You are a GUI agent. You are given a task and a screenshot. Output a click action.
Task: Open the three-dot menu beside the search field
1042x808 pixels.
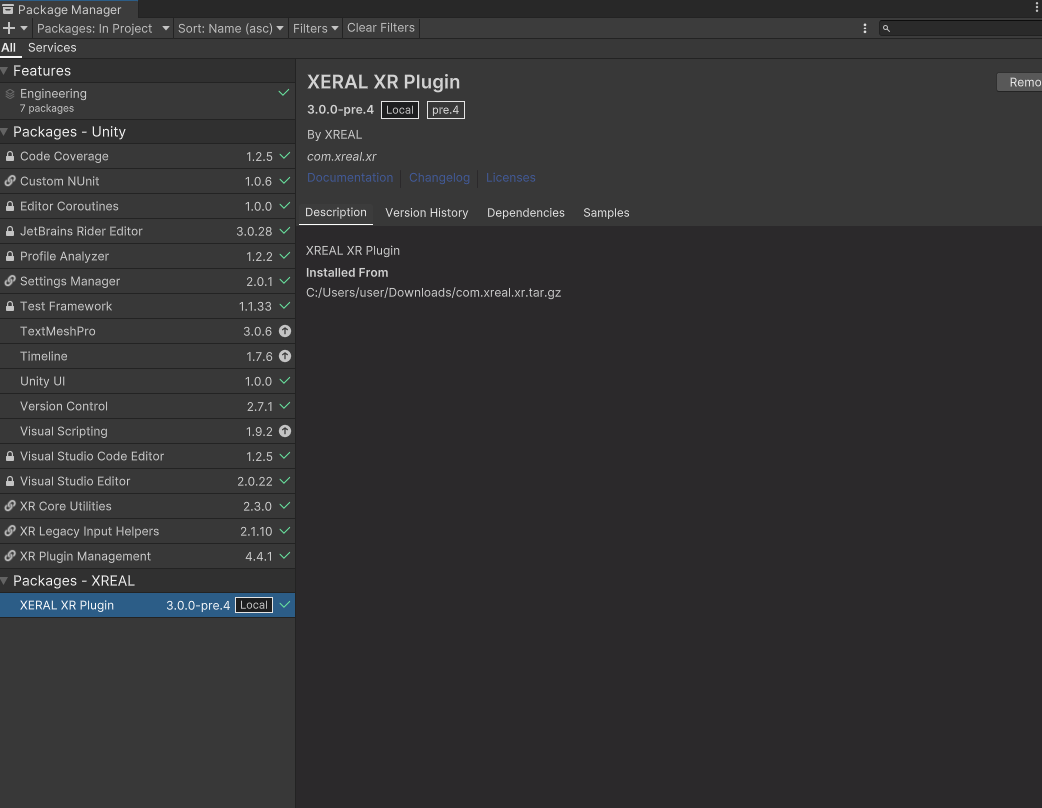865,28
